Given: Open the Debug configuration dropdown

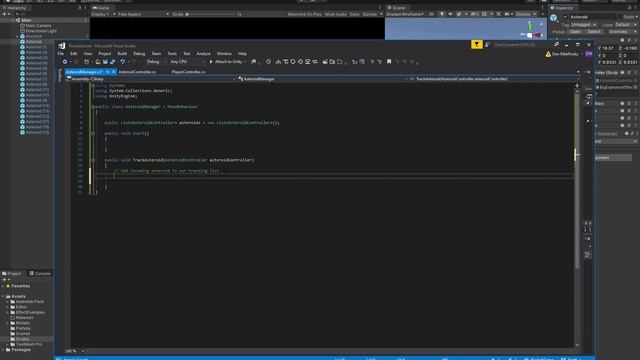Looking at the screenshot, I should pos(156,62).
